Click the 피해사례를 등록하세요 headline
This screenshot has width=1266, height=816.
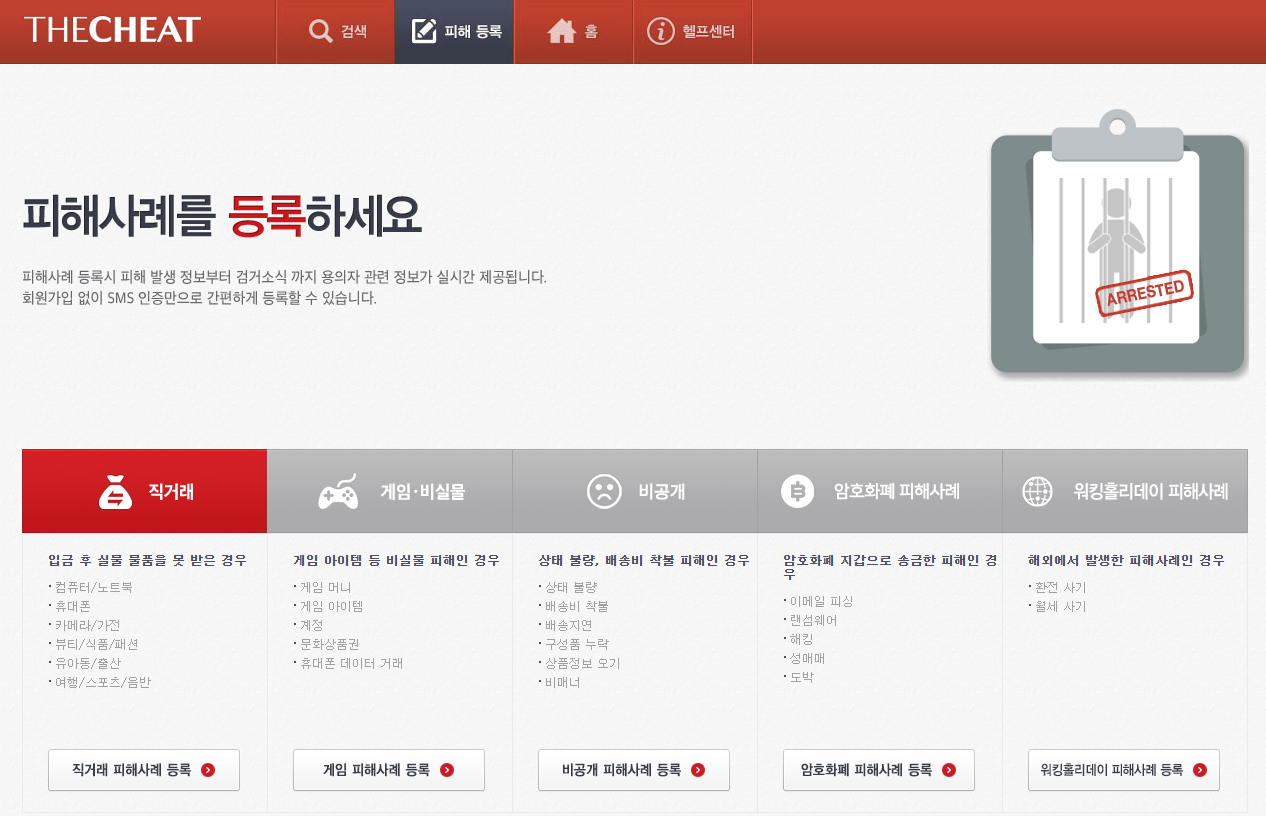click(x=222, y=215)
